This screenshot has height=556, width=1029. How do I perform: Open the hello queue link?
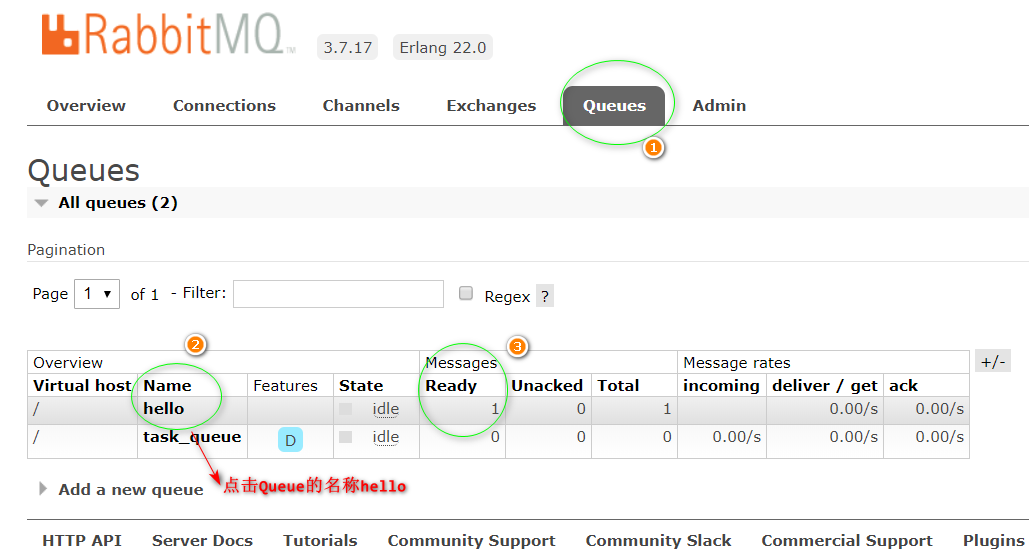pyautogui.click(x=163, y=408)
